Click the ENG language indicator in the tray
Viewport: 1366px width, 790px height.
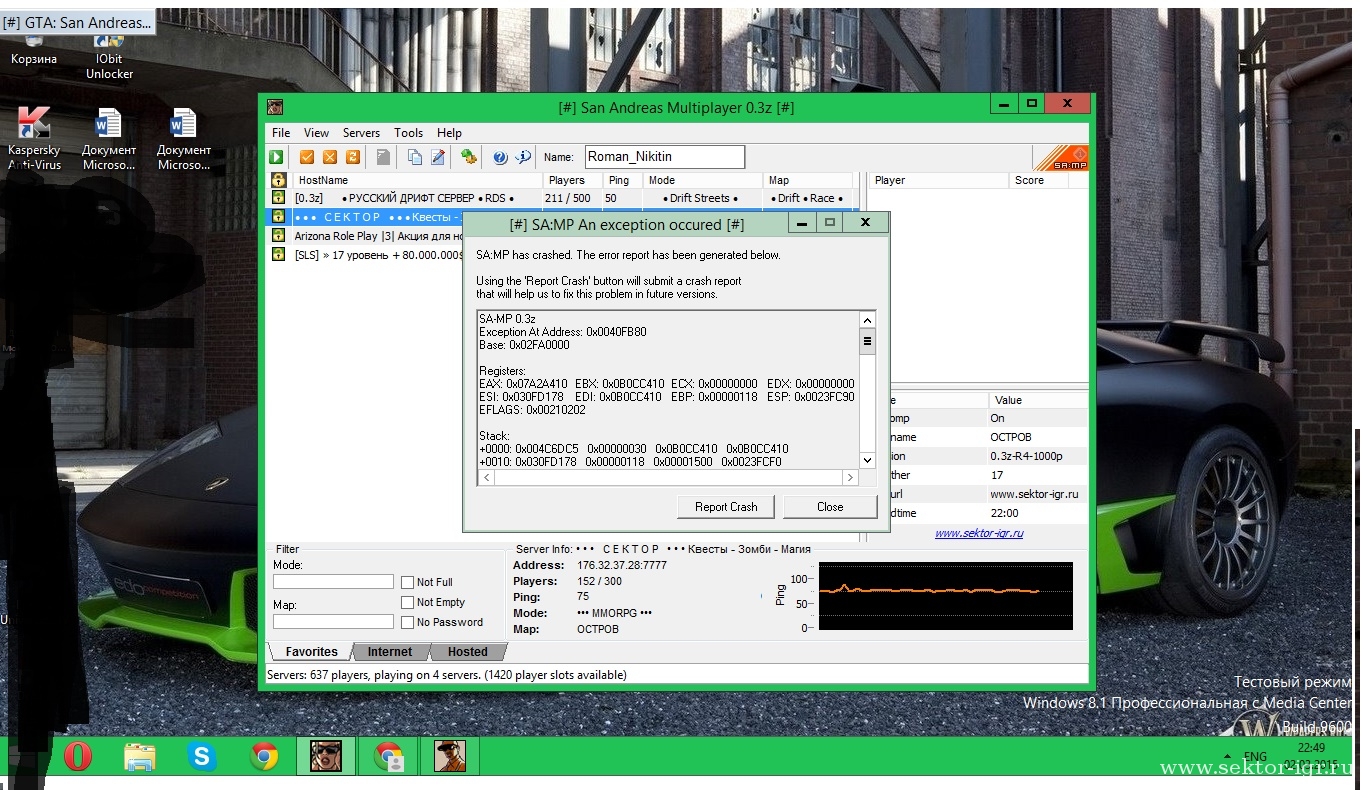[x=1255, y=757]
